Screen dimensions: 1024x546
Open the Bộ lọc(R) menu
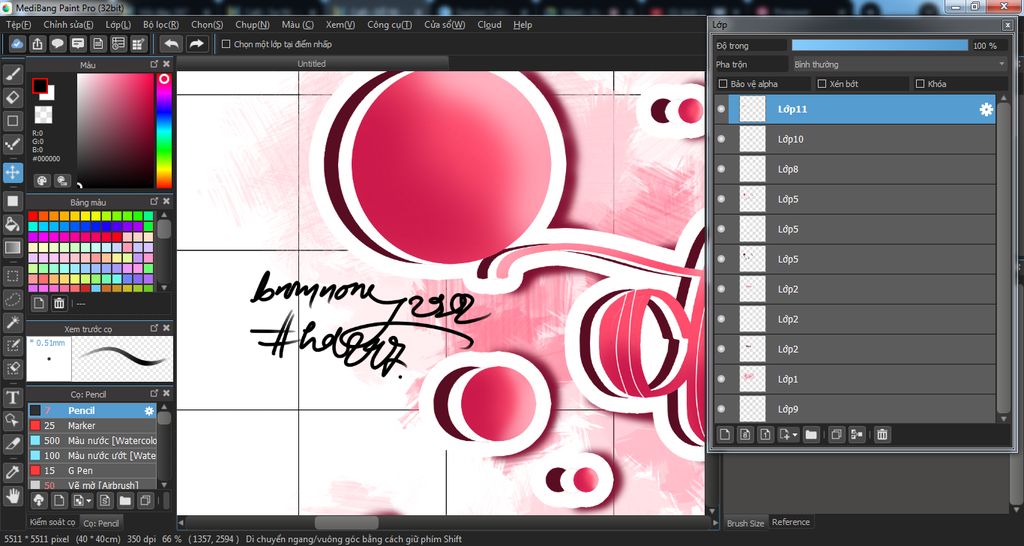[x=161, y=25]
